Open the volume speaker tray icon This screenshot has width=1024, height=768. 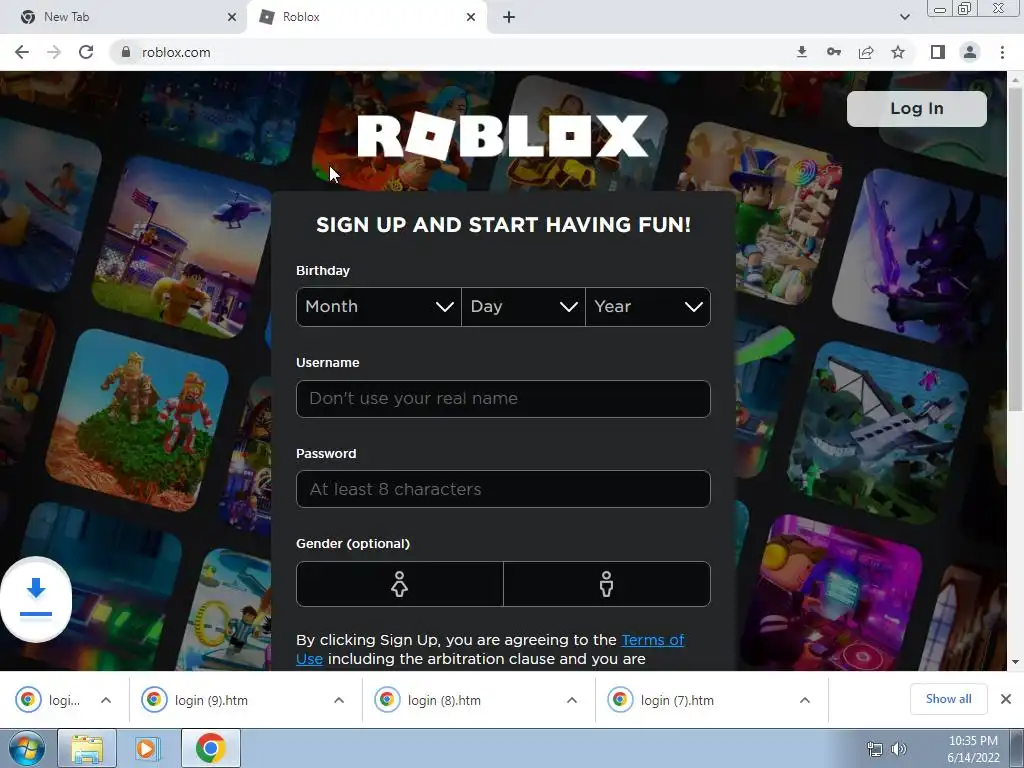[899, 749]
